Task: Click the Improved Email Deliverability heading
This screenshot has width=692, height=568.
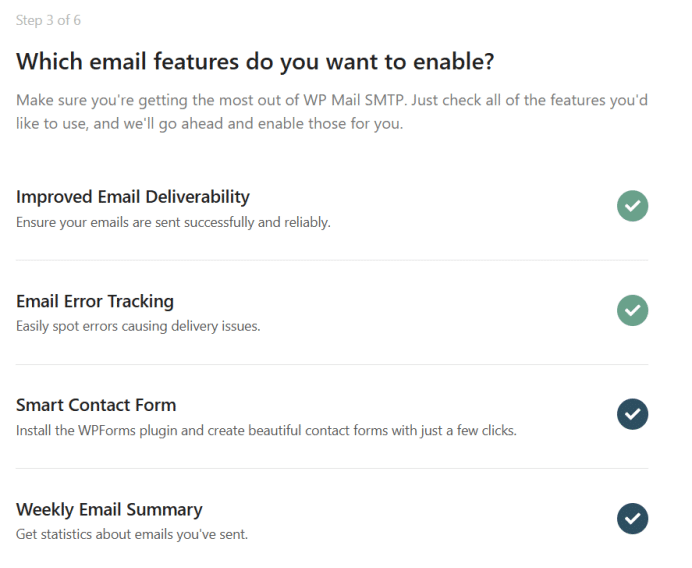Action: pyautogui.click(x=133, y=197)
